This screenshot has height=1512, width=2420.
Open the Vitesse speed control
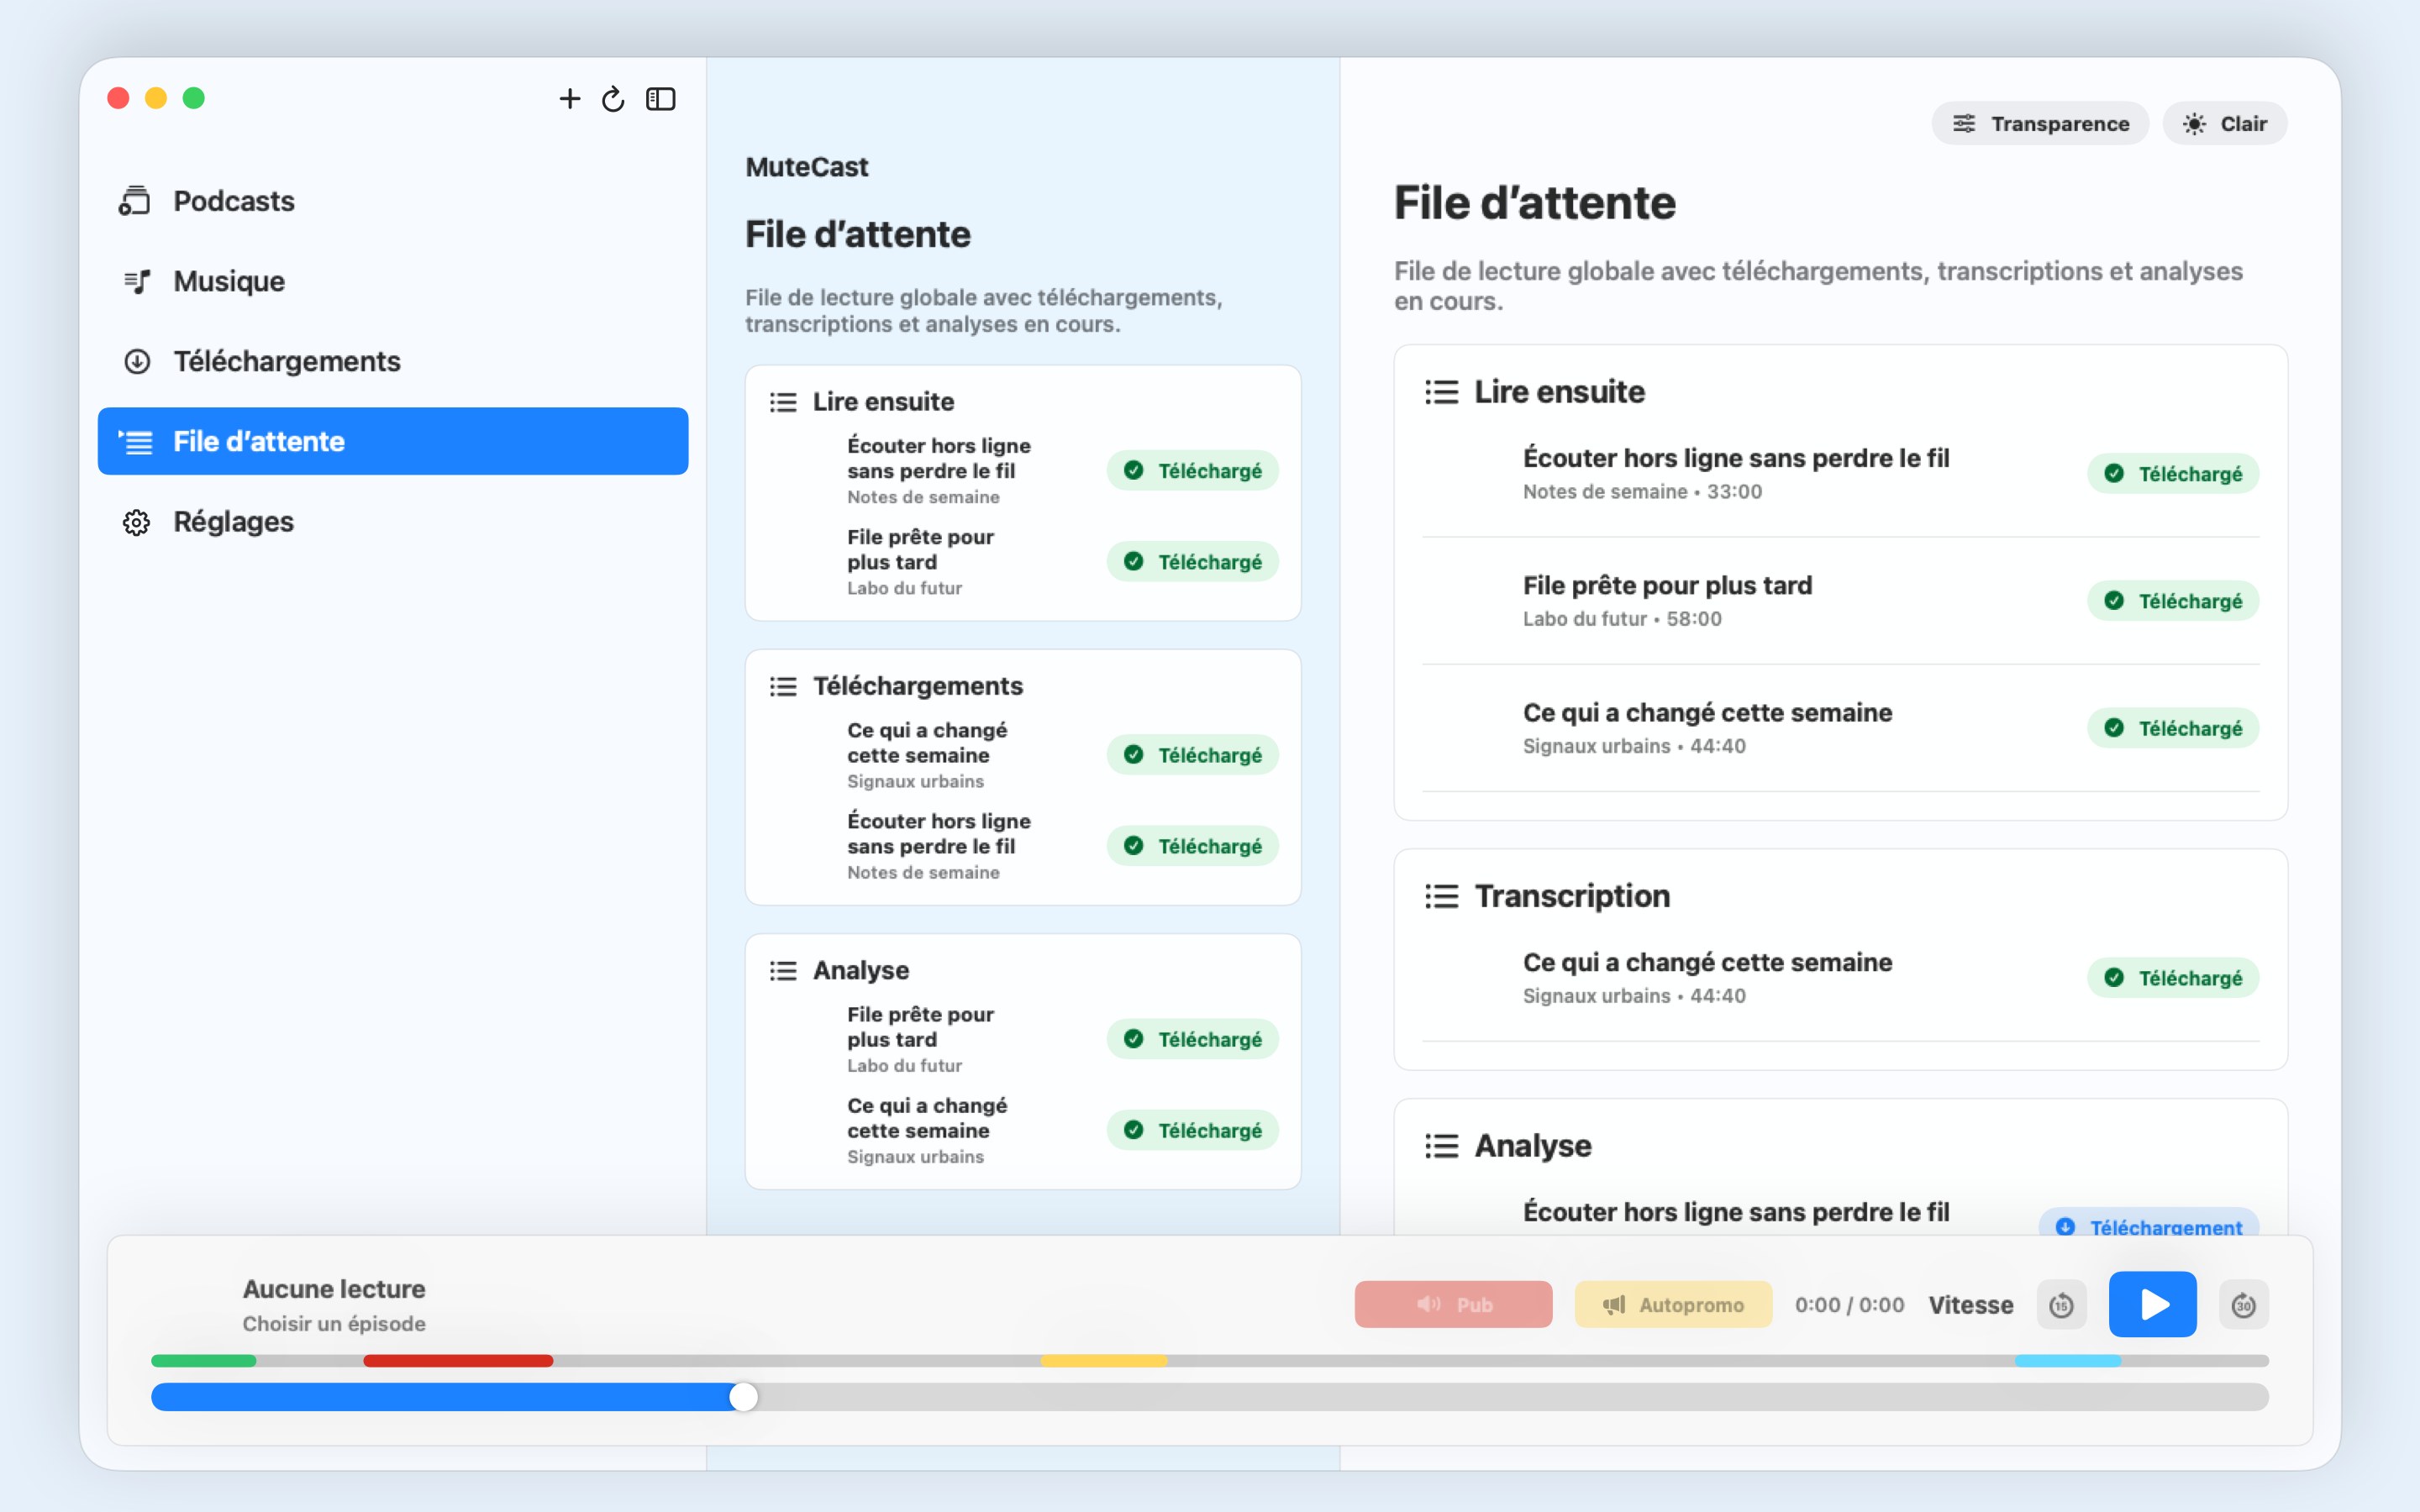pyautogui.click(x=1971, y=1305)
